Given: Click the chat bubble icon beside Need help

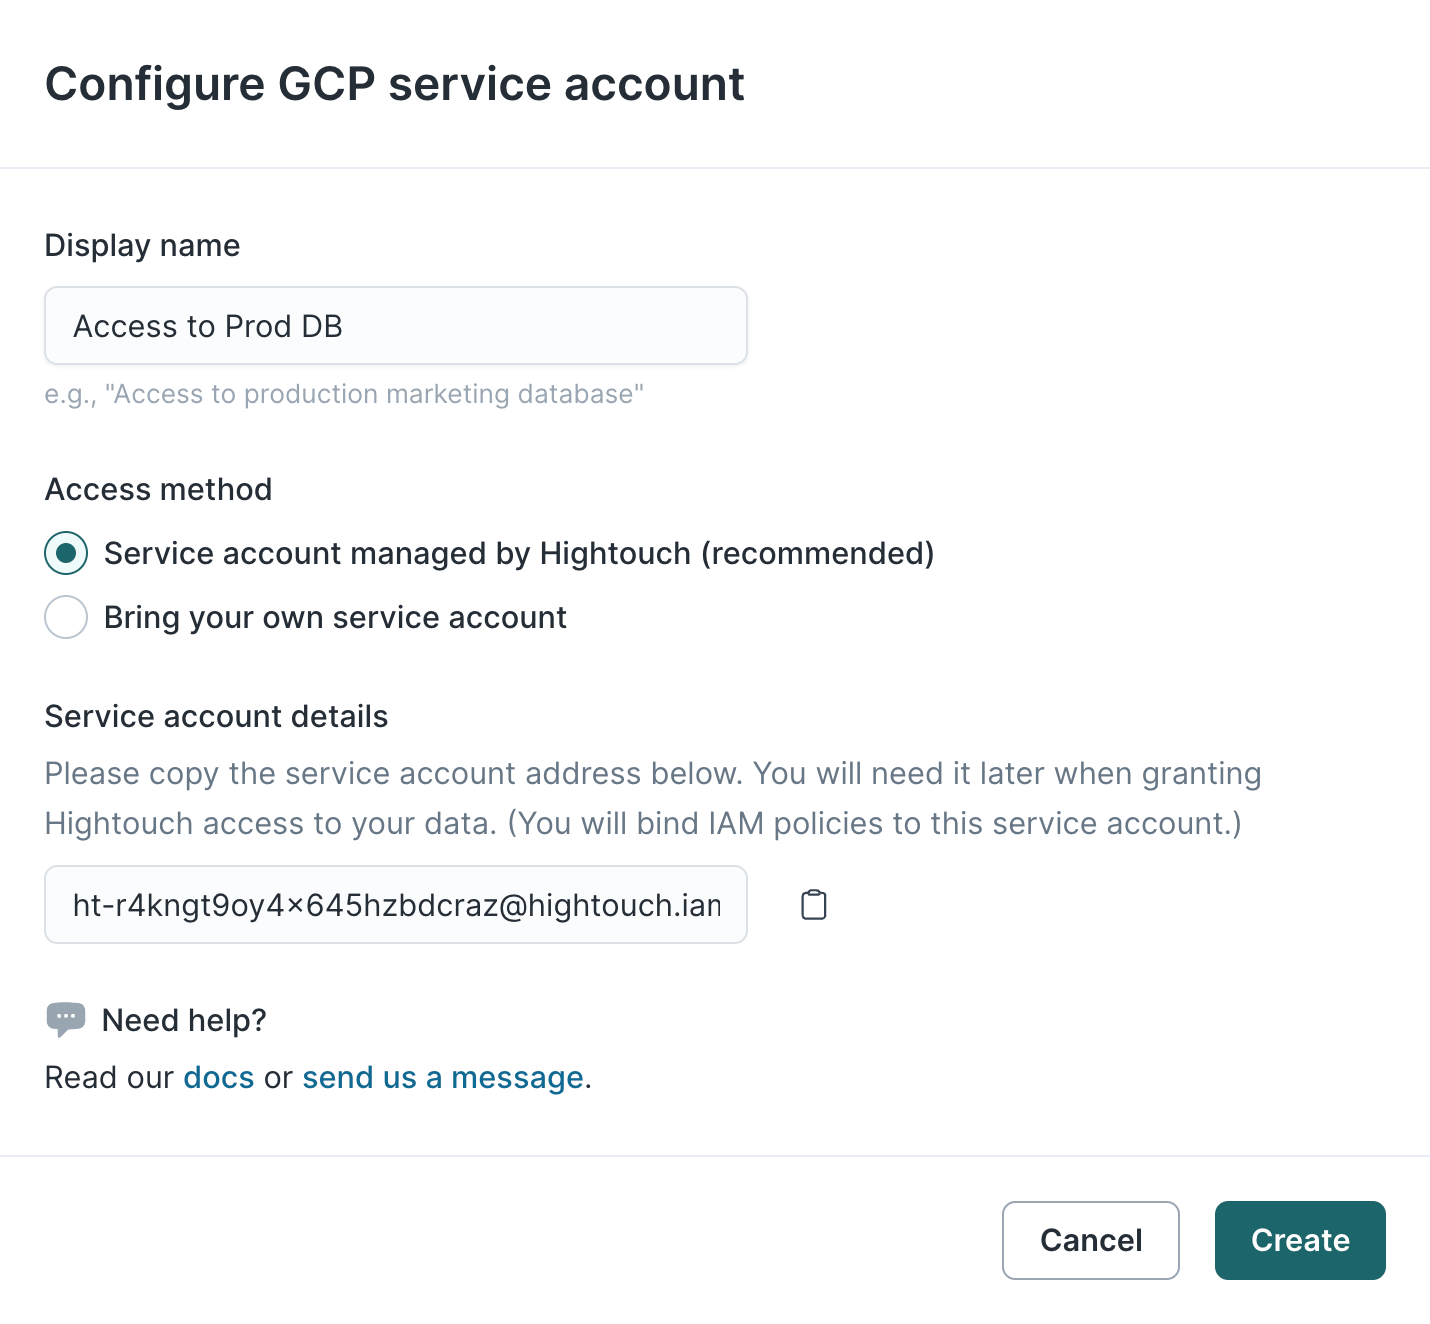Looking at the screenshot, I should tap(66, 1019).
